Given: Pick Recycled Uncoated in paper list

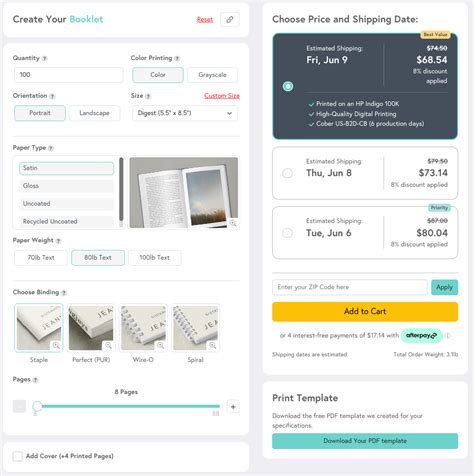Looking at the screenshot, I should pos(66,221).
